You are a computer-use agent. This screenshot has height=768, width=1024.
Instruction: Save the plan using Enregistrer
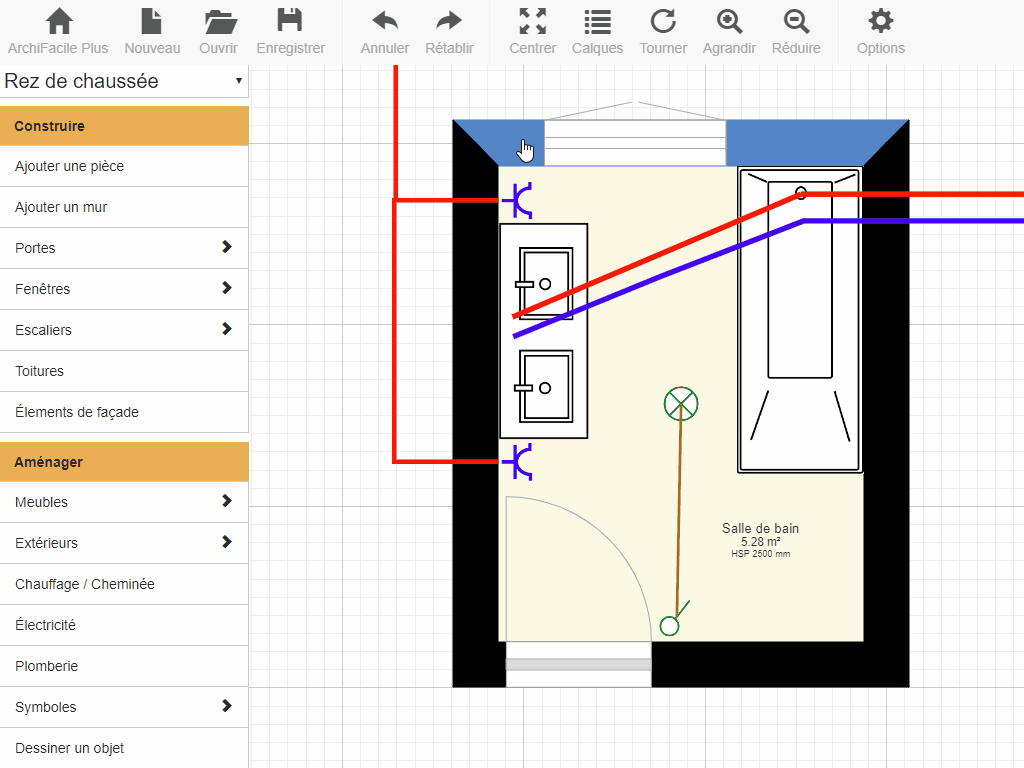[290, 31]
